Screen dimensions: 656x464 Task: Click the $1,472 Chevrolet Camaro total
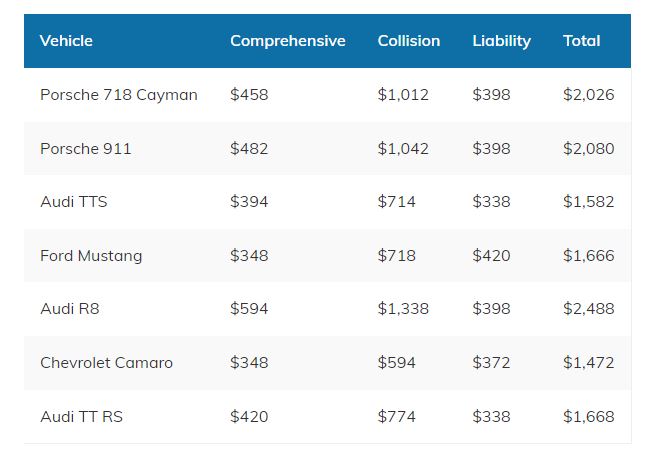pyautogui.click(x=589, y=363)
